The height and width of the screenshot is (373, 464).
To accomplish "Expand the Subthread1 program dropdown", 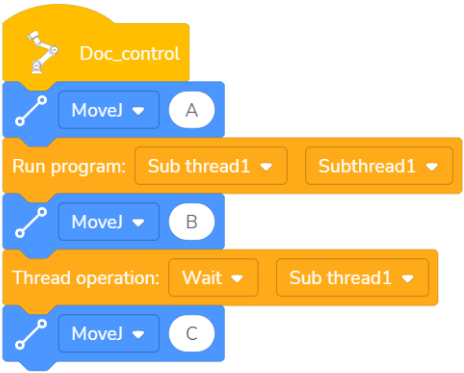I will click(379, 166).
